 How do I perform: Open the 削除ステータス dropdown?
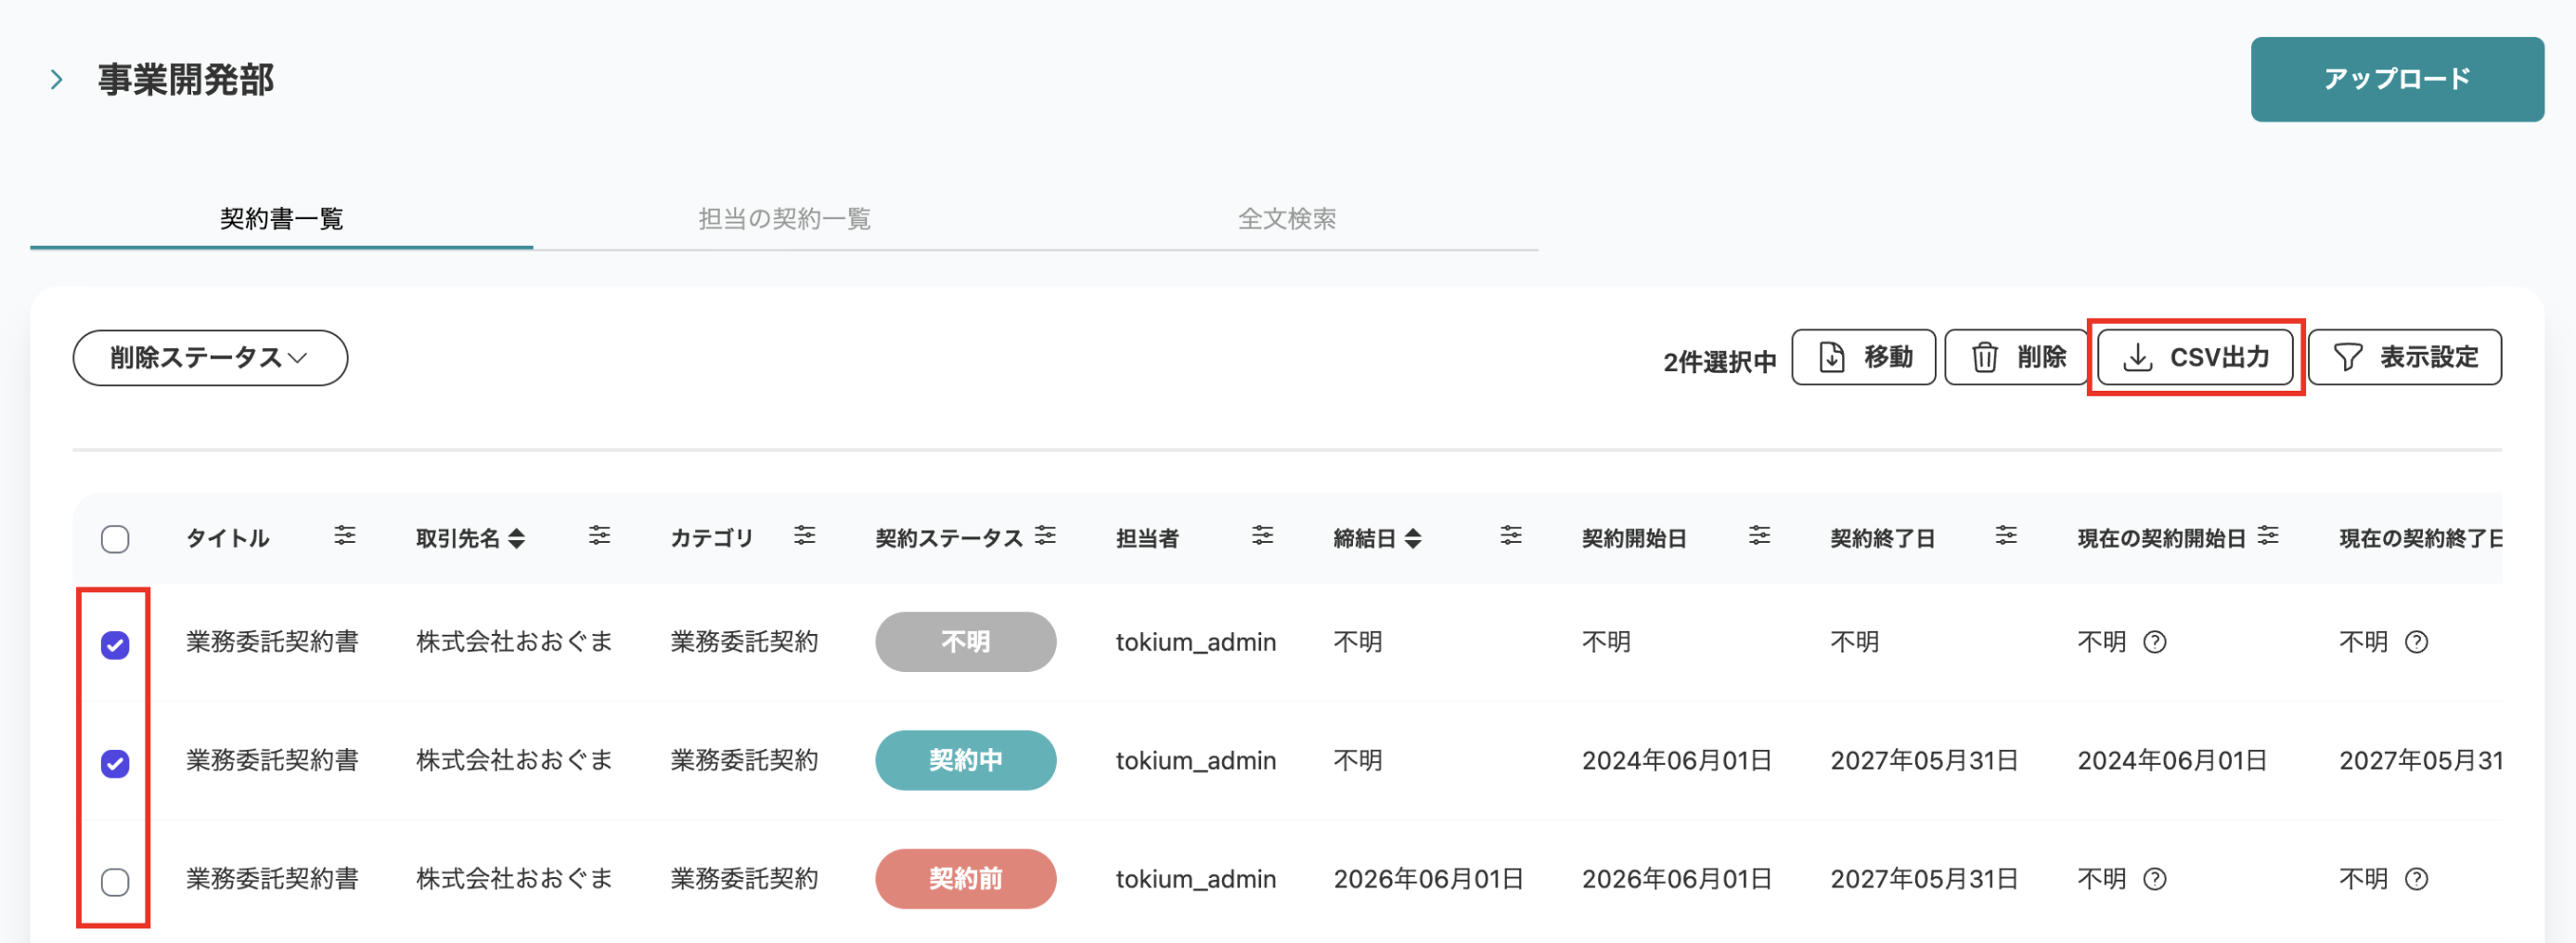click(210, 357)
